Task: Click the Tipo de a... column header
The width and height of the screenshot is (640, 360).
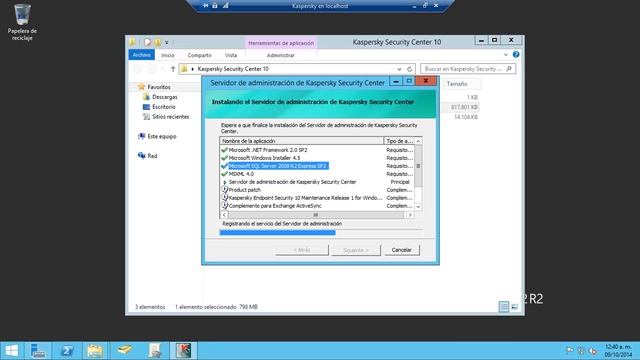Action: click(399, 141)
